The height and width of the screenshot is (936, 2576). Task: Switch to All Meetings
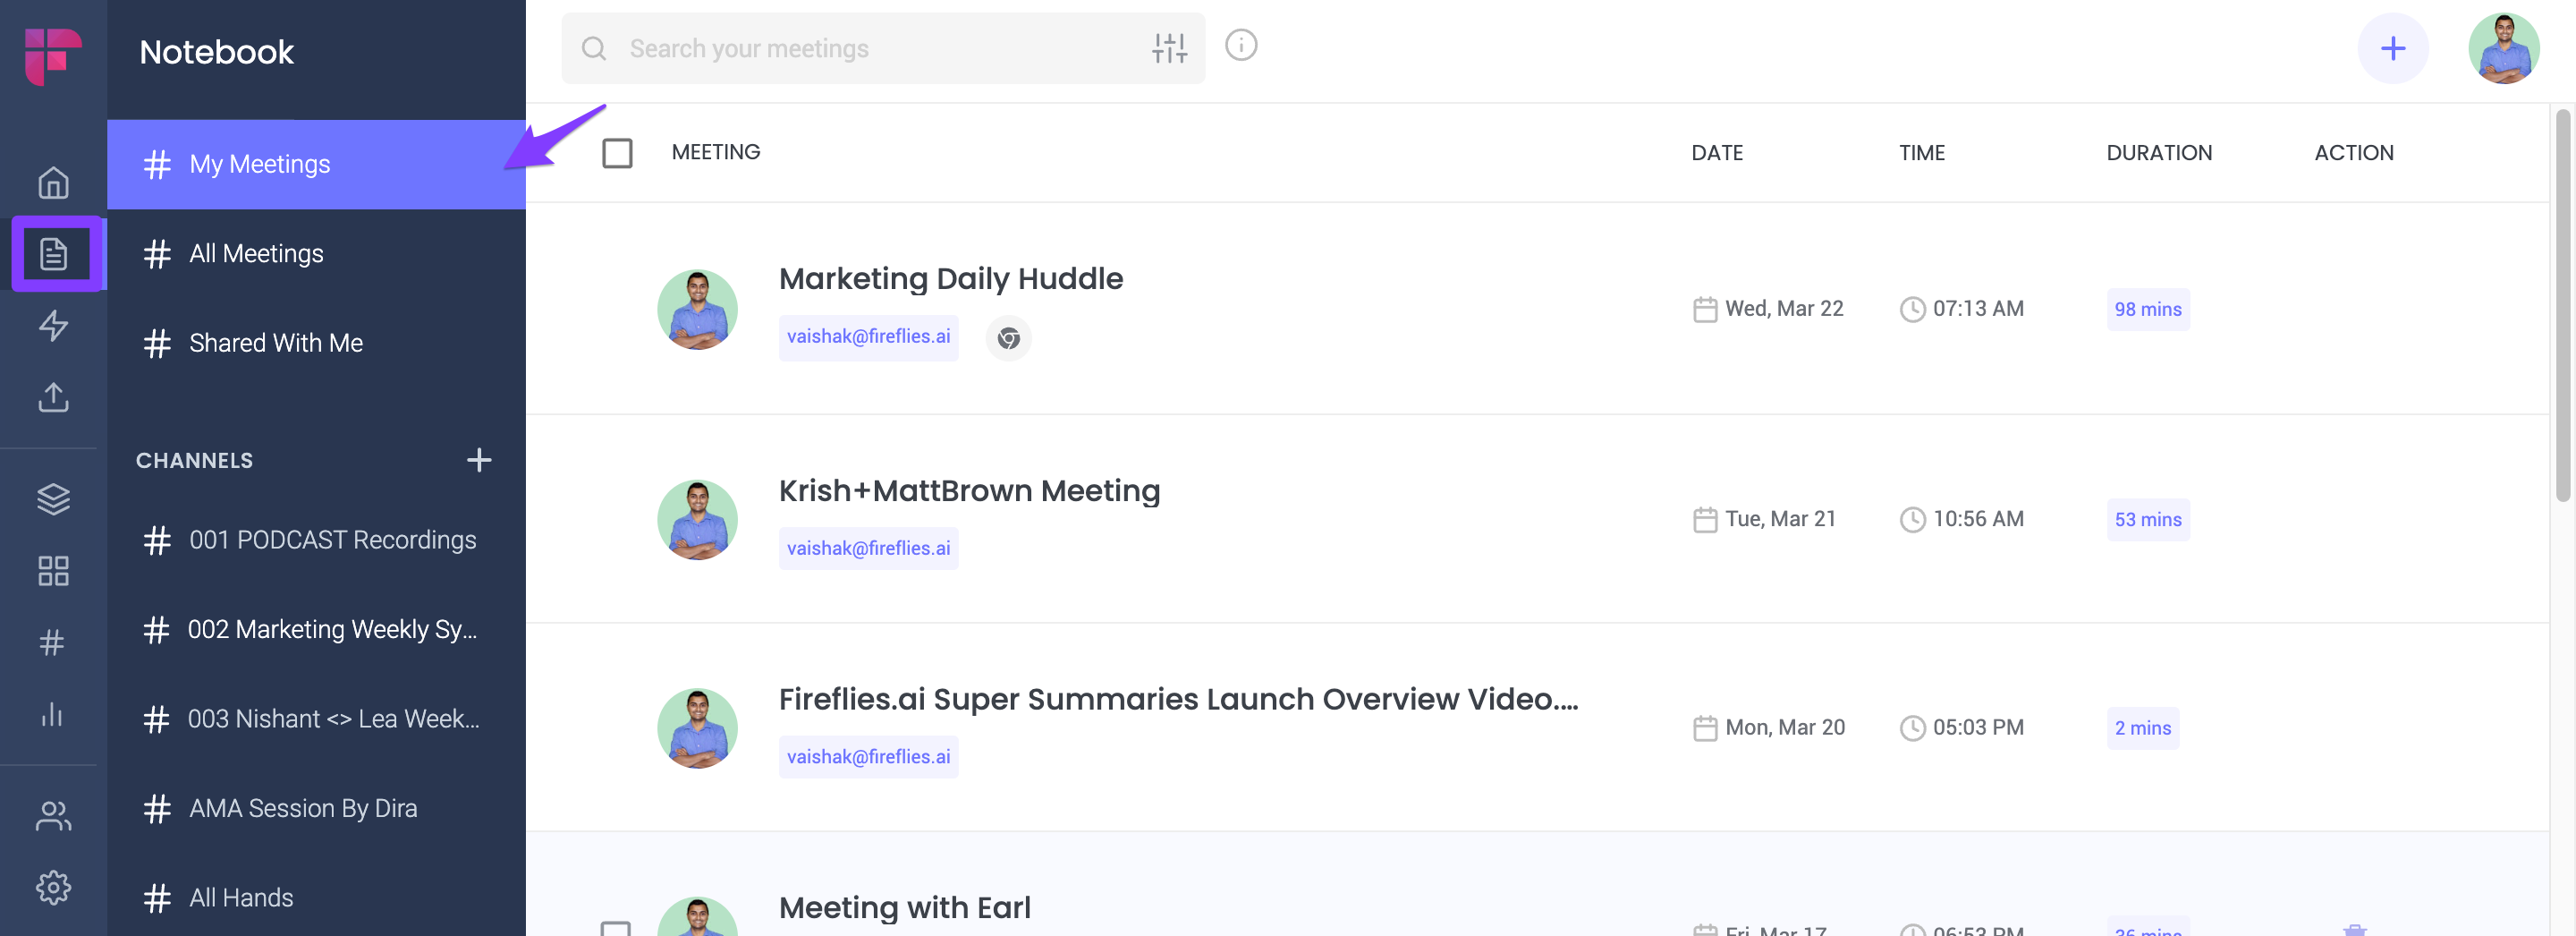256,253
